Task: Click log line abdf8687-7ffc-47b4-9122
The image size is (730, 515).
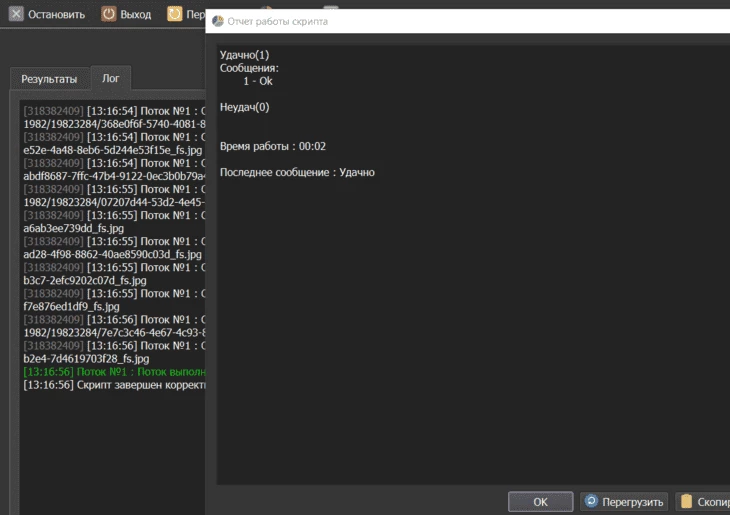Action: point(114,176)
